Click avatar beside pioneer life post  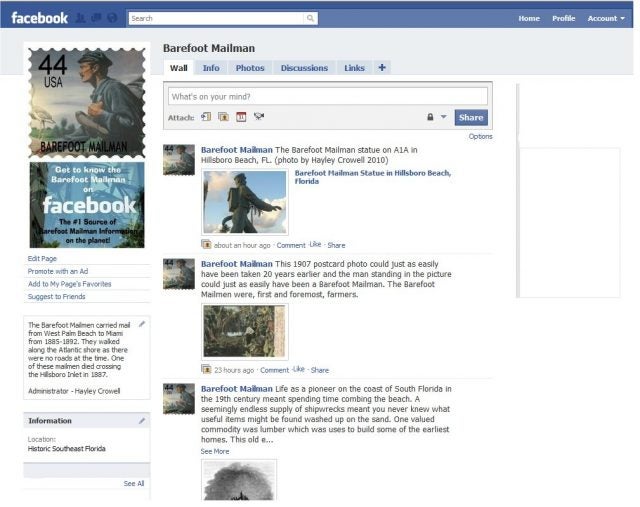(179, 398)
